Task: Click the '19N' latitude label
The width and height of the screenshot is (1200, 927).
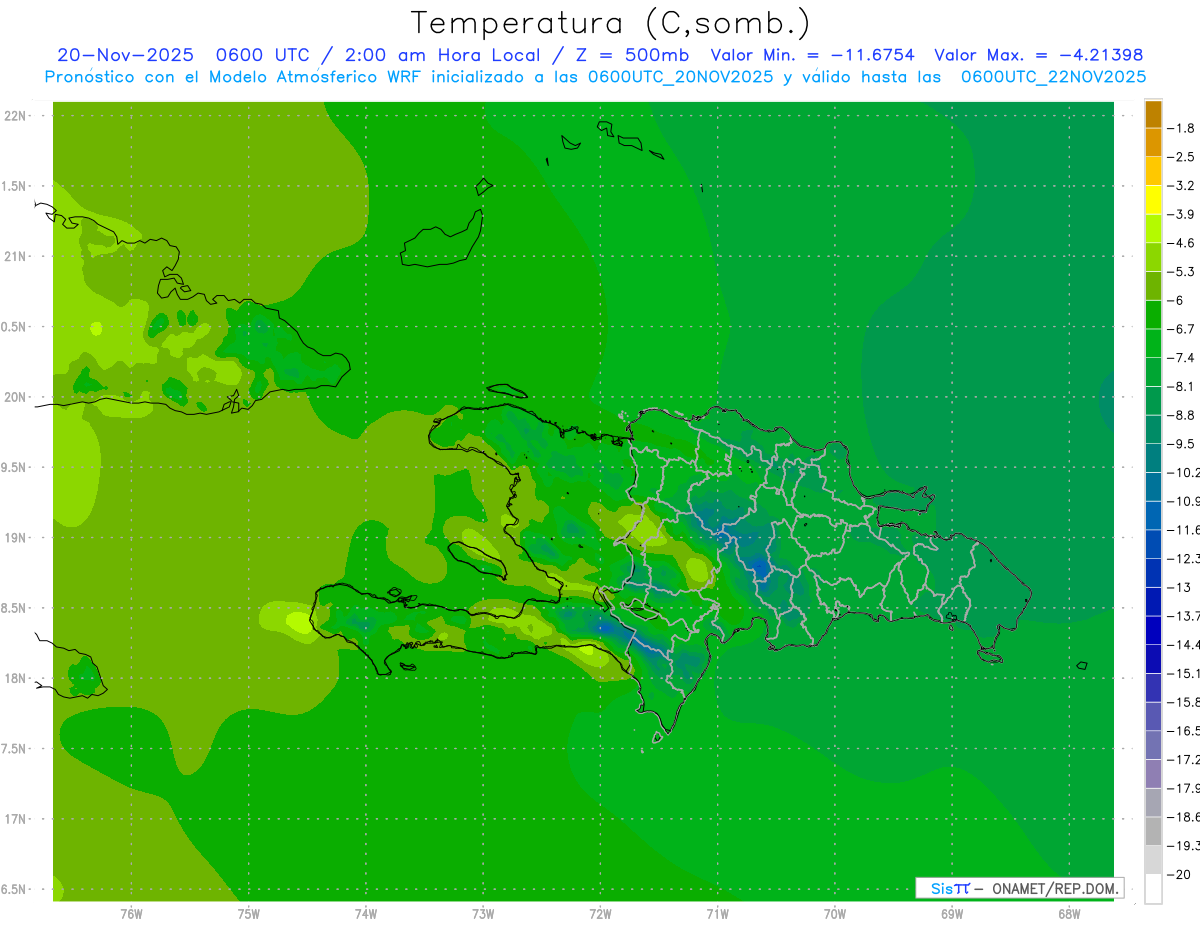Action: pyautogui.click(x=14, y=537)
